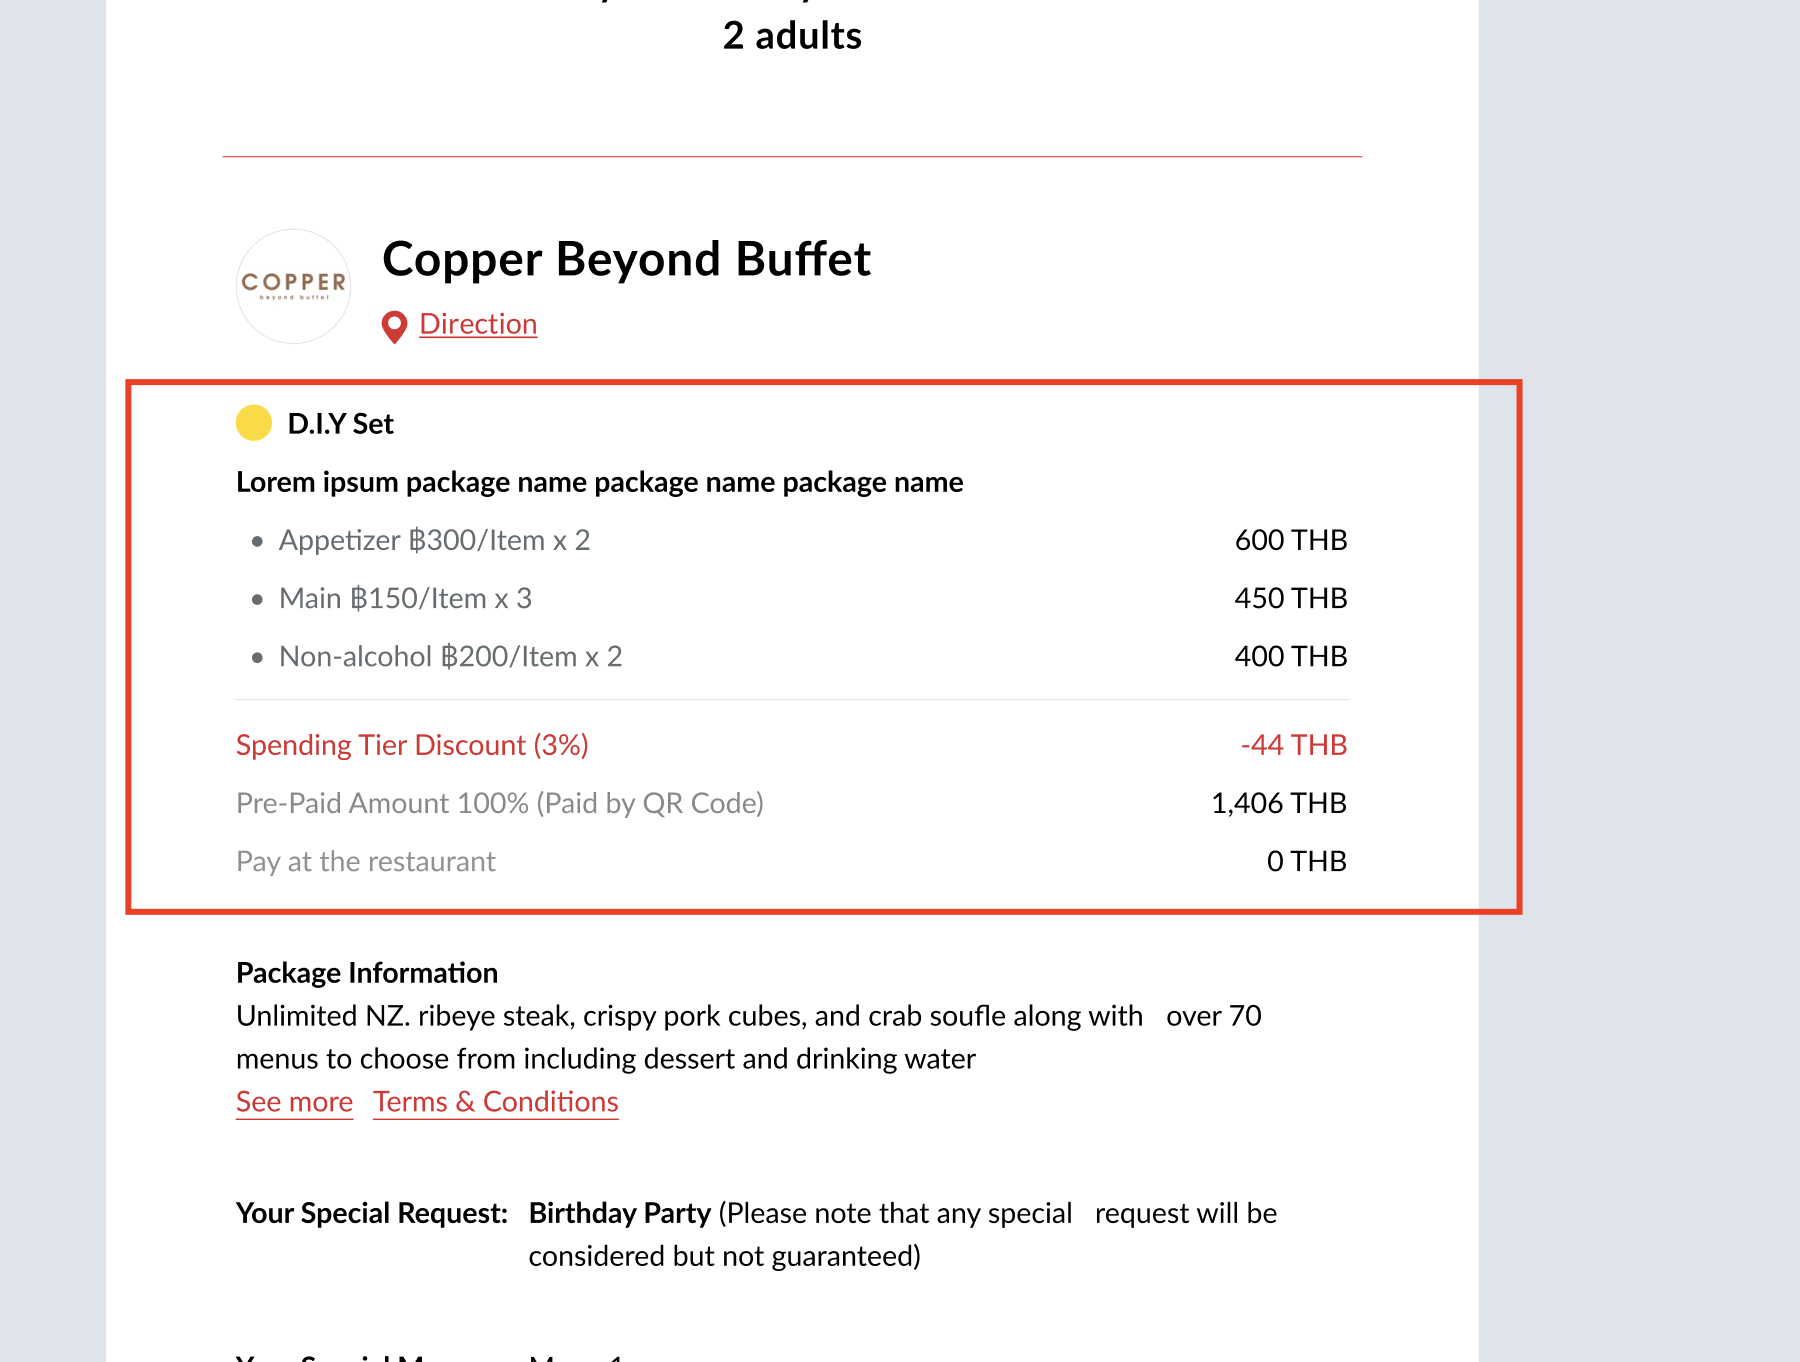Expand description with See more
The width and height of the screenshot is (1800, 1362).
pos(294,1102)
